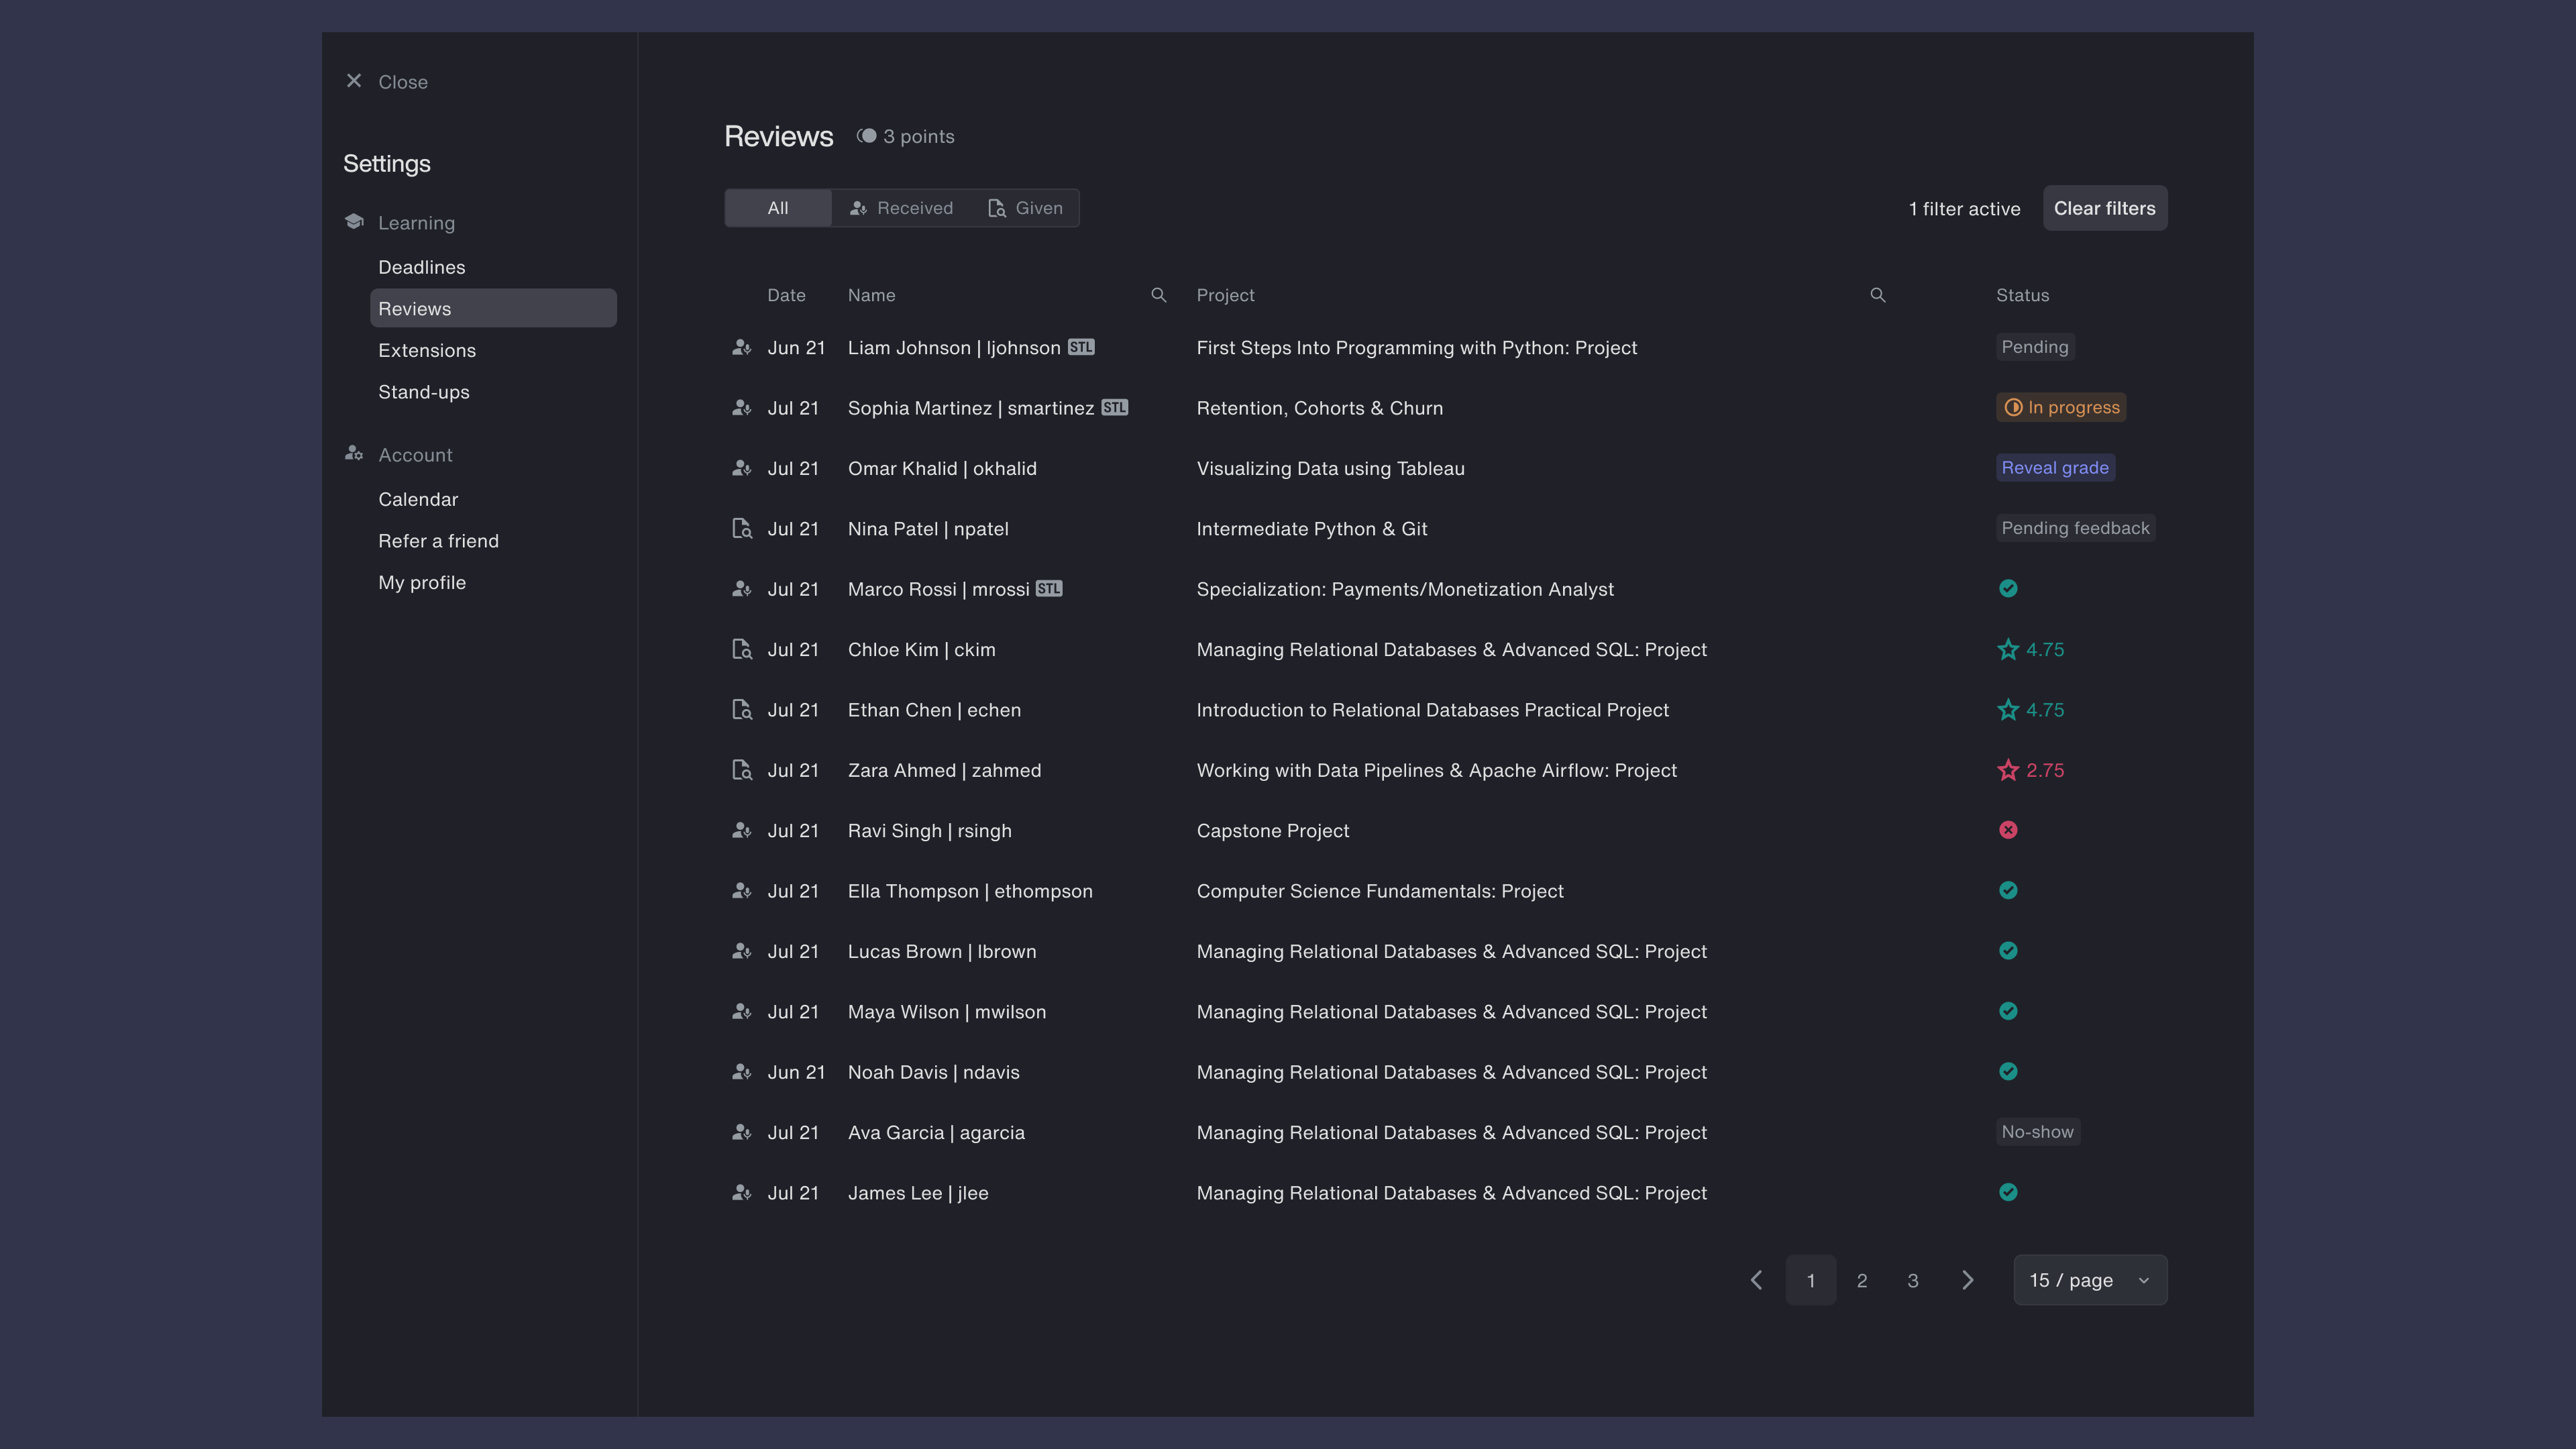
Task: Select the All reviews filter
Action: coord(777,208)
